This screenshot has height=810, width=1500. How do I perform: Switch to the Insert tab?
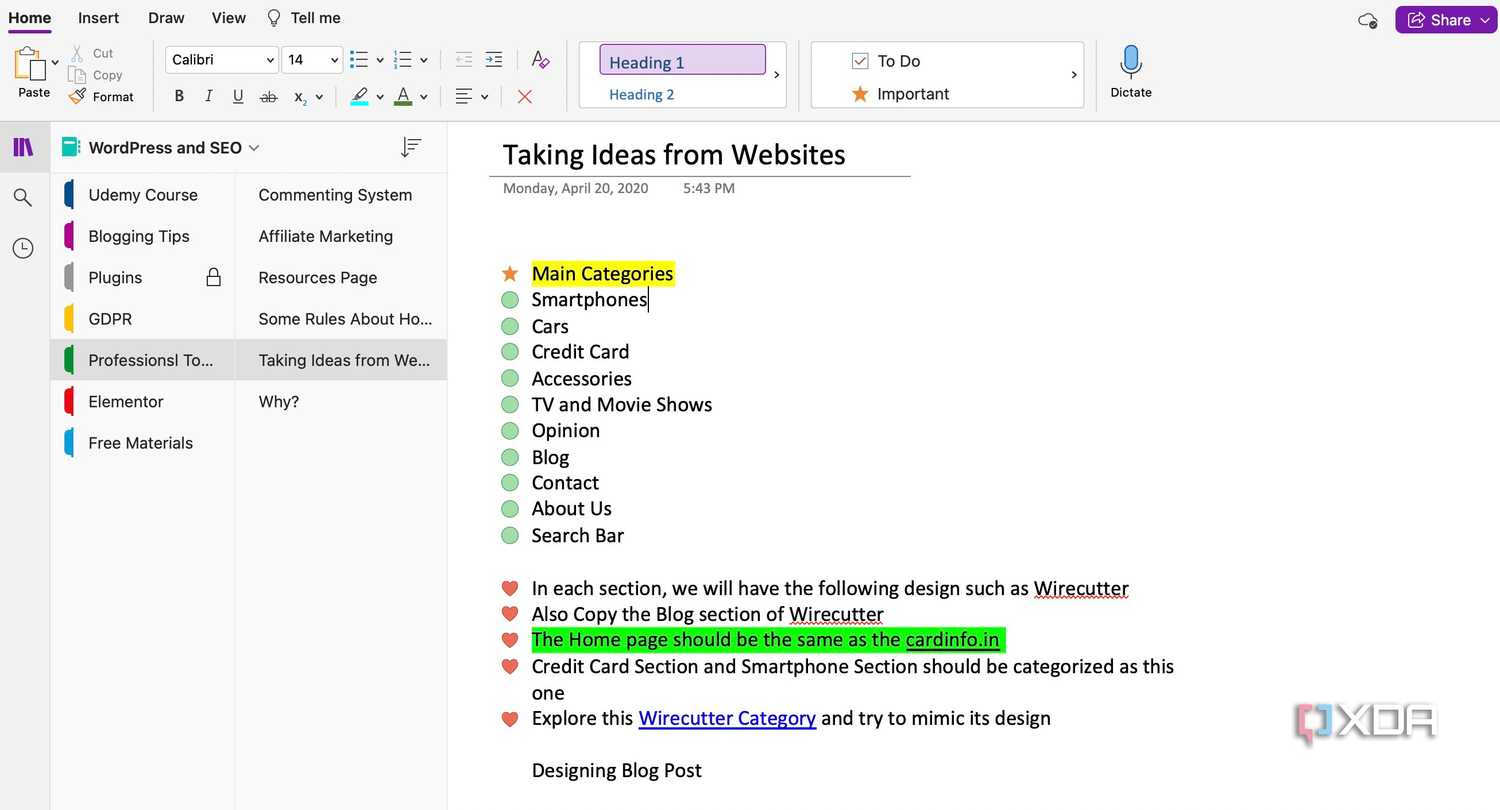(99, 17)
